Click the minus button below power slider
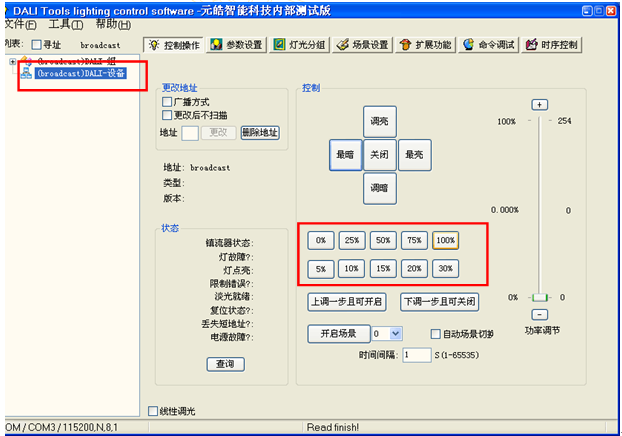This screenshot has height=436, width=622. (x=540, y=315)
